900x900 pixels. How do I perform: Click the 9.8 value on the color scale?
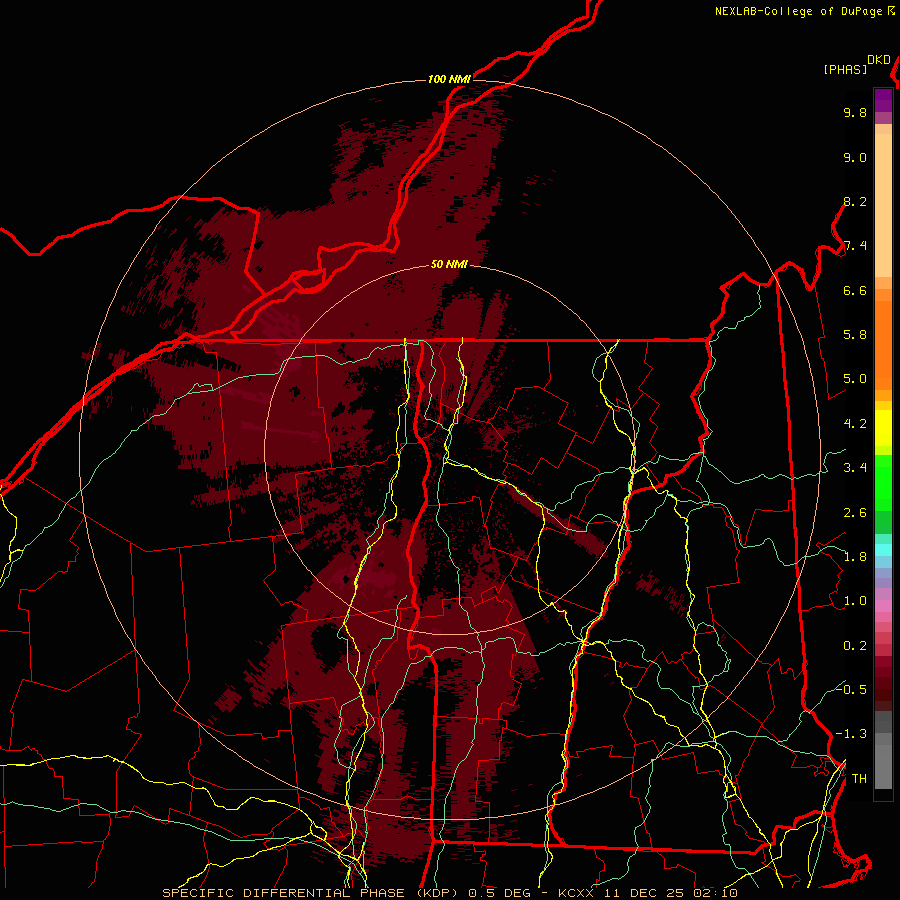[855, 112]
